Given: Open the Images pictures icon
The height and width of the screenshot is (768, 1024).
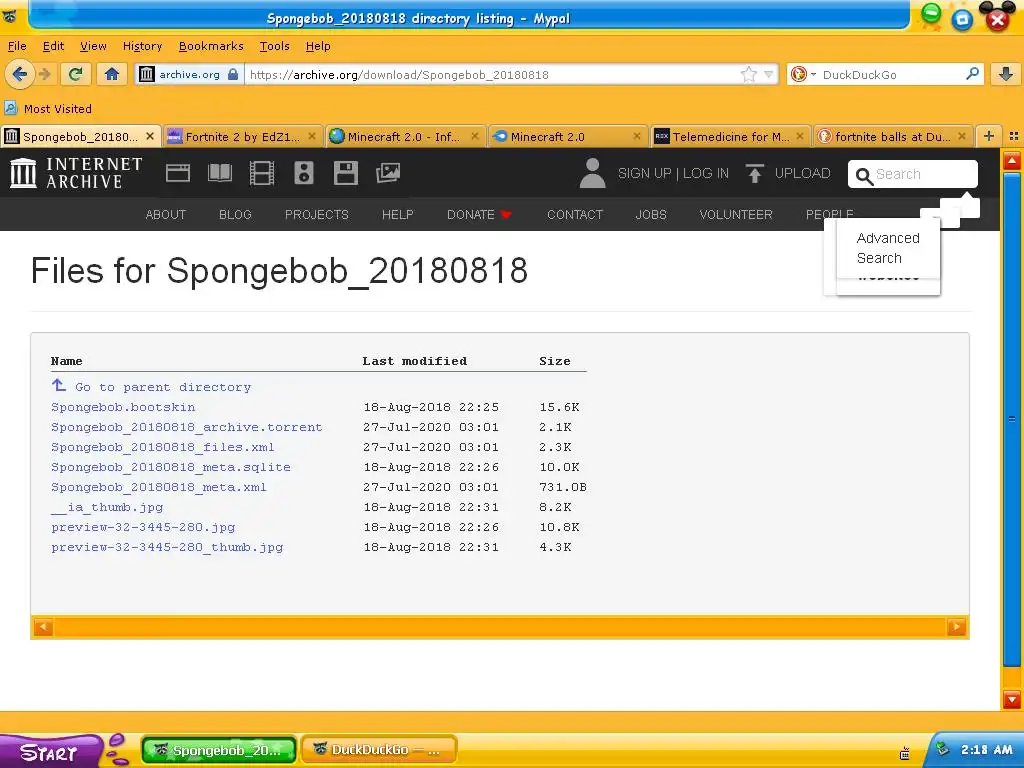Looking at the screenshot, I should click(x=388, y=173).
